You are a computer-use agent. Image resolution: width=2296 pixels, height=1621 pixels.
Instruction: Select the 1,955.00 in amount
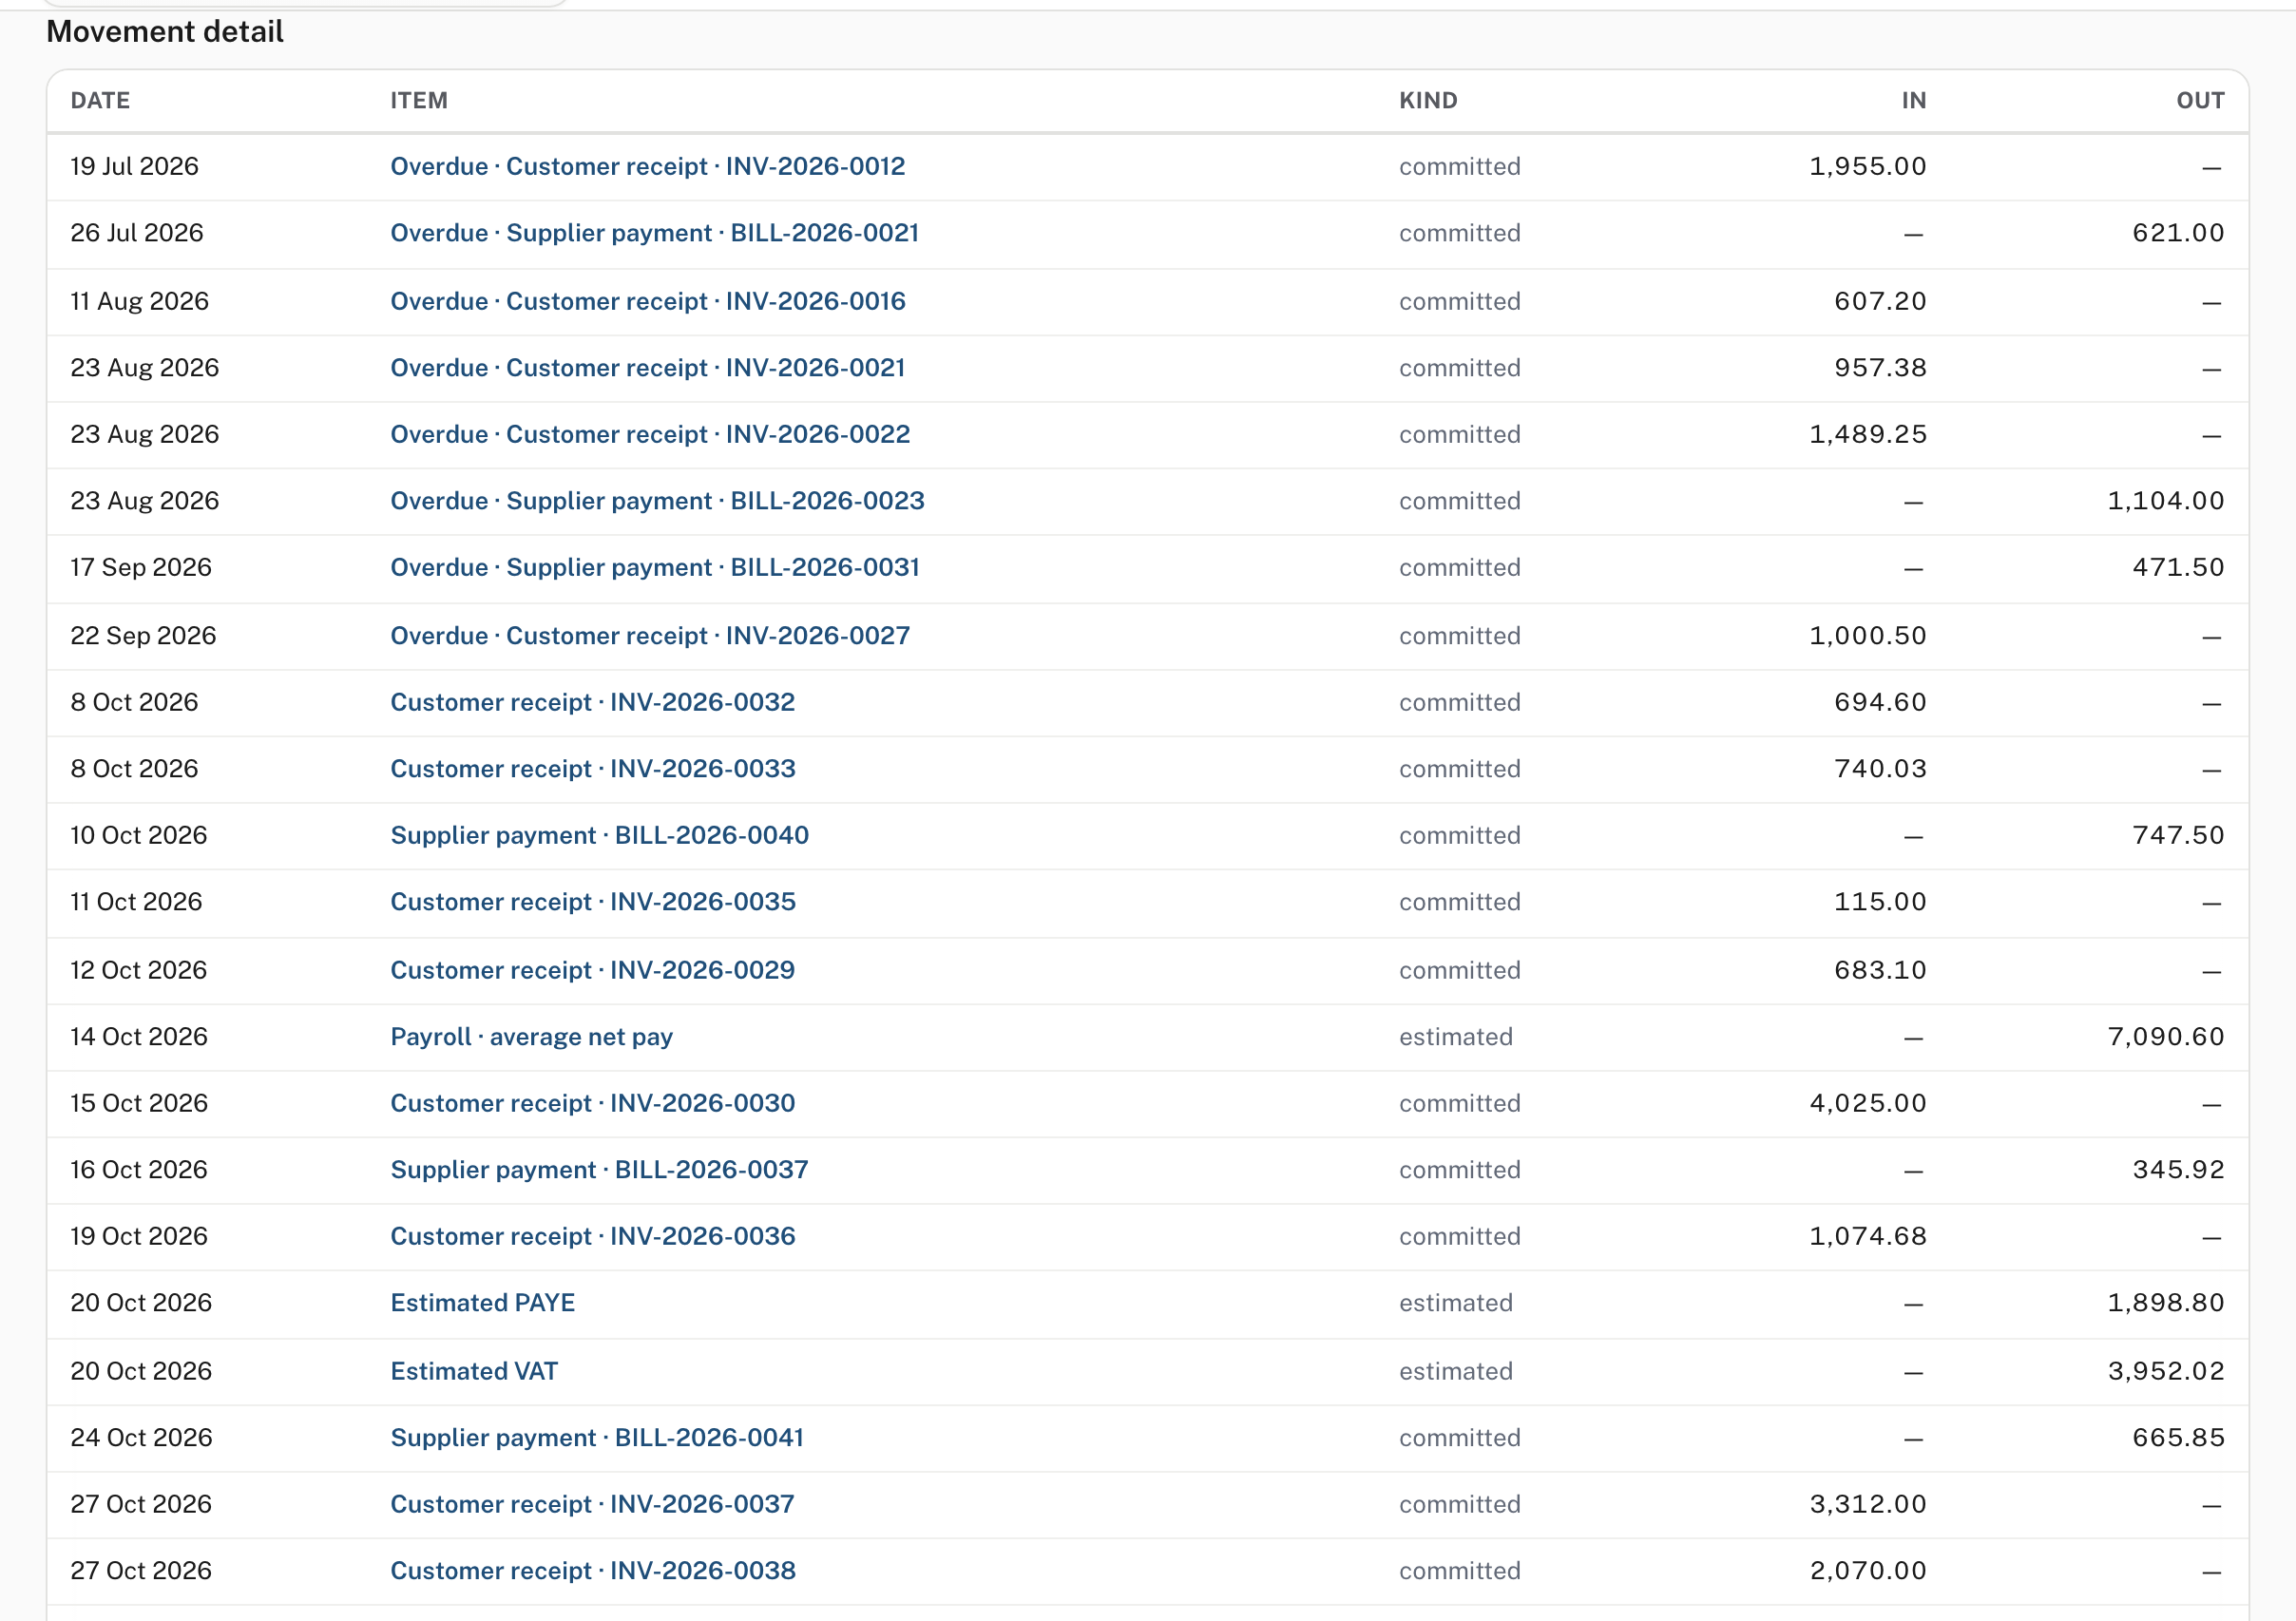(x=1868, y=166)
